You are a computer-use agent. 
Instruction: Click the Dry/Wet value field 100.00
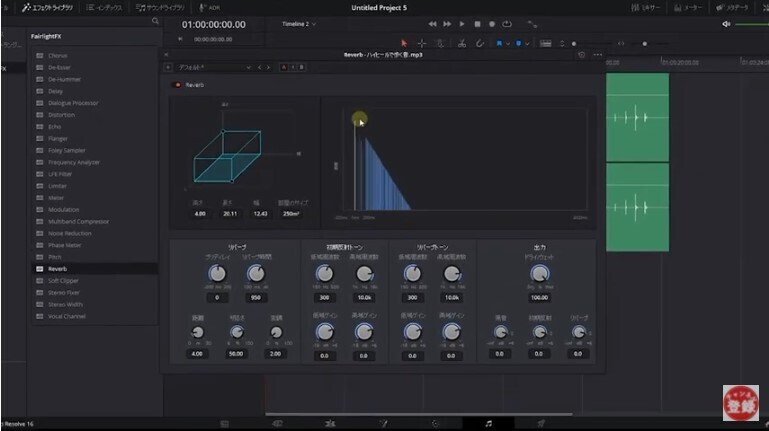click(x=539, y=298)
